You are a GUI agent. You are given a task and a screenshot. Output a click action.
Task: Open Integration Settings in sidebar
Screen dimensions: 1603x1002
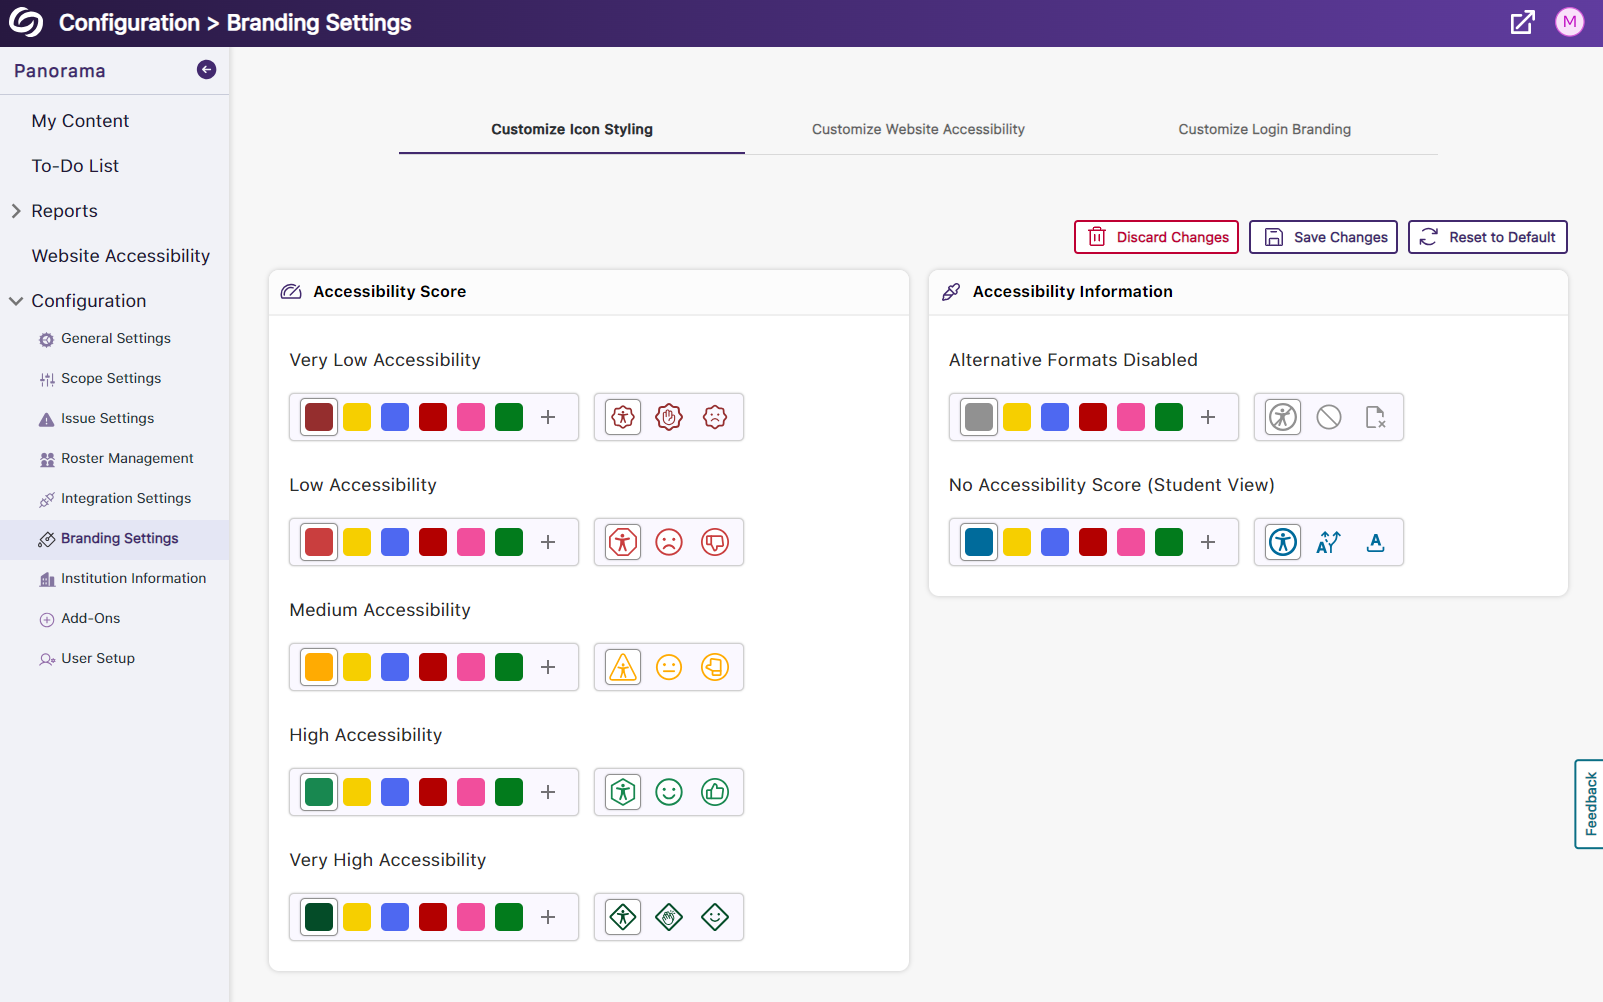[x=125, y=498]
